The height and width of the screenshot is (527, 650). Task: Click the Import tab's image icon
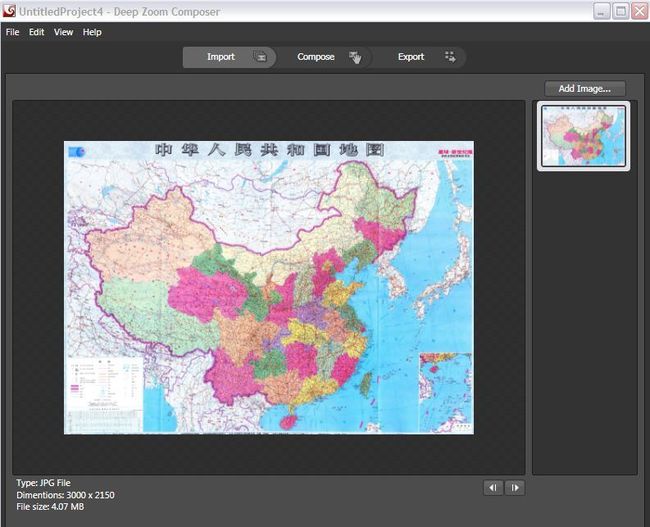[260, 57]
